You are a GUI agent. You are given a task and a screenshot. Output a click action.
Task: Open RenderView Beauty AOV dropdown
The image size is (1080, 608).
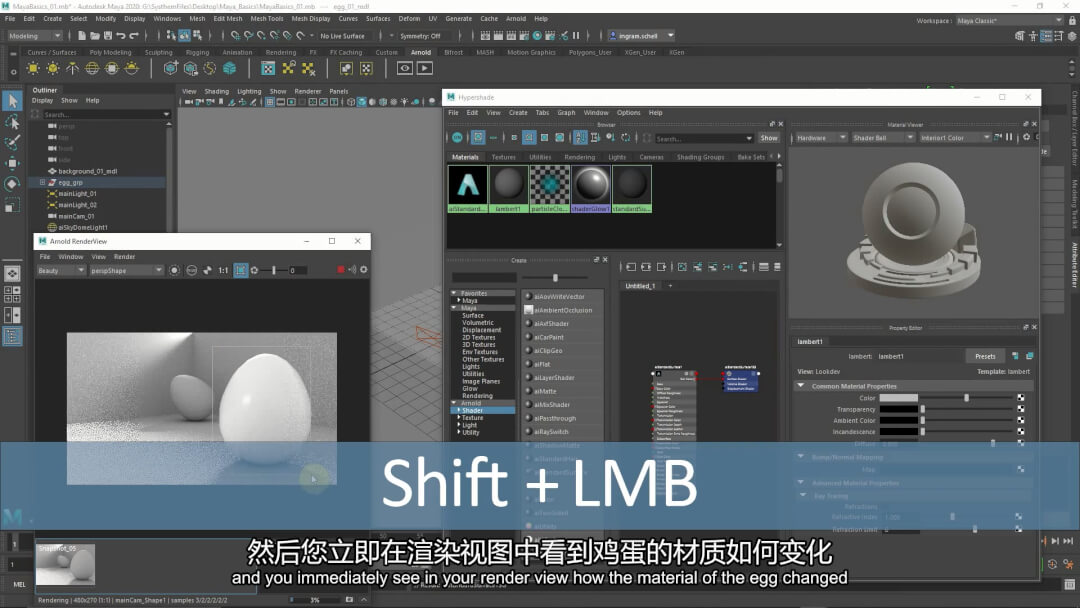[61, 271]
